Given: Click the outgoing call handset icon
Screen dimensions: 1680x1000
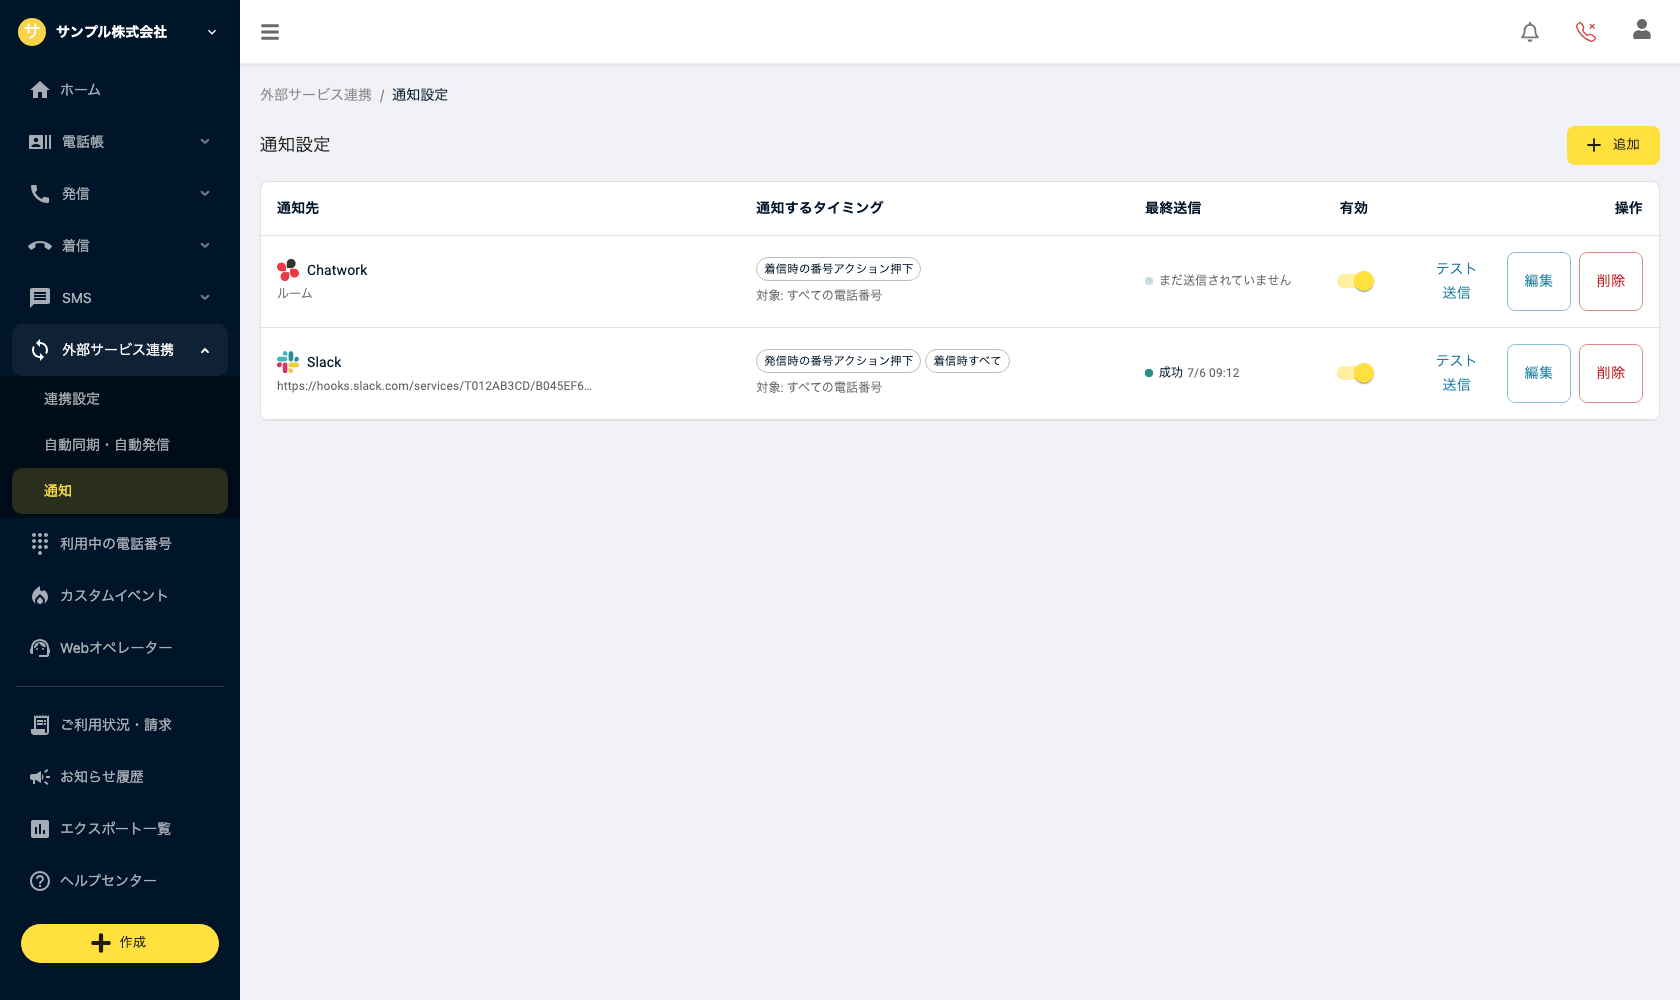Looking at the screenshot, I should [x=40, y=194].
